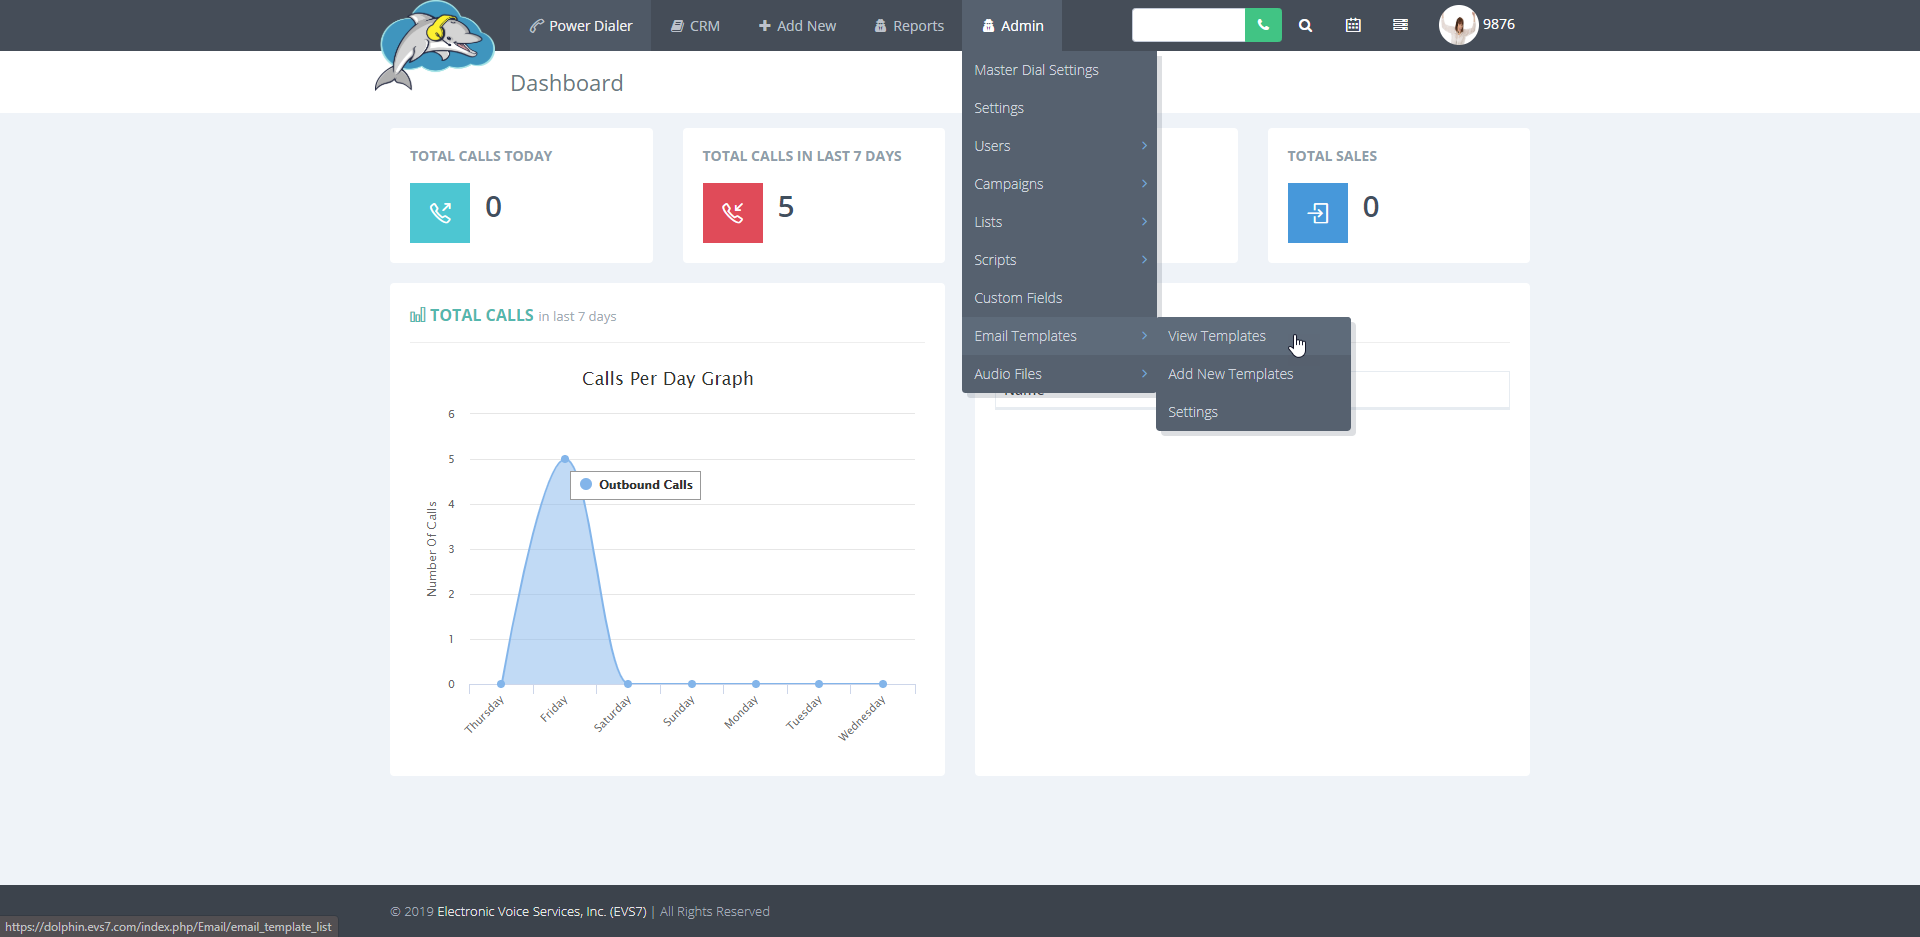Image resolution: width=1920 pixels, height=937 pixels.
Task: Click the TOTAL CALLS IN LAST 7 DAYS heading
Action: [802, 156]
